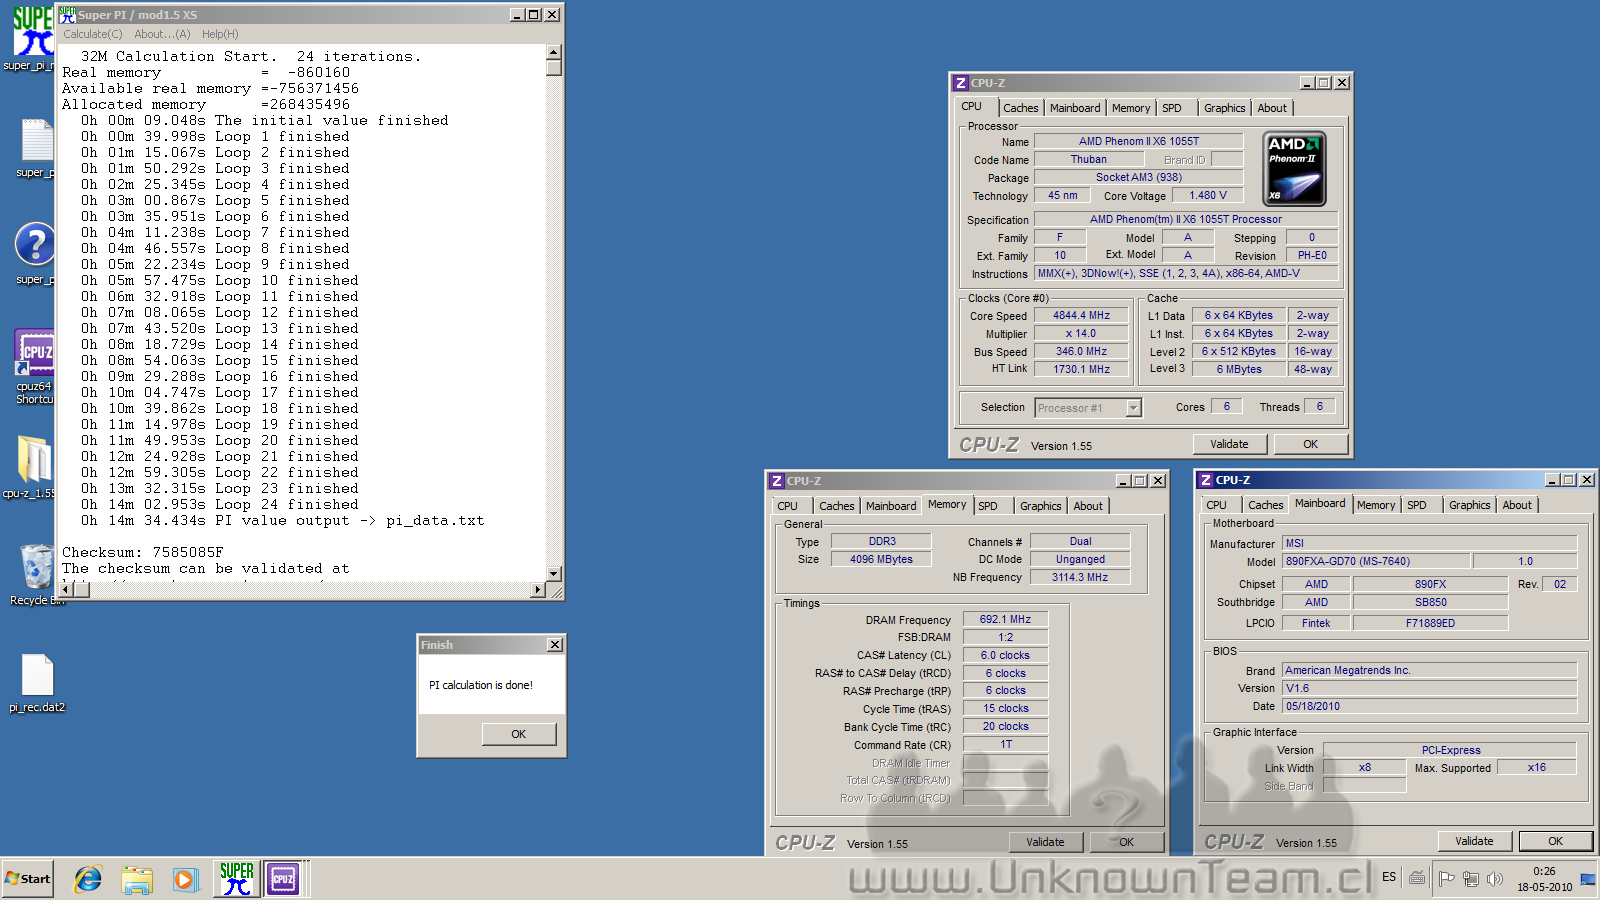This screenshot has height=900, width=1600.
Task: Select About tab in Memory CPU-Z window
Action: [1088, 506]
